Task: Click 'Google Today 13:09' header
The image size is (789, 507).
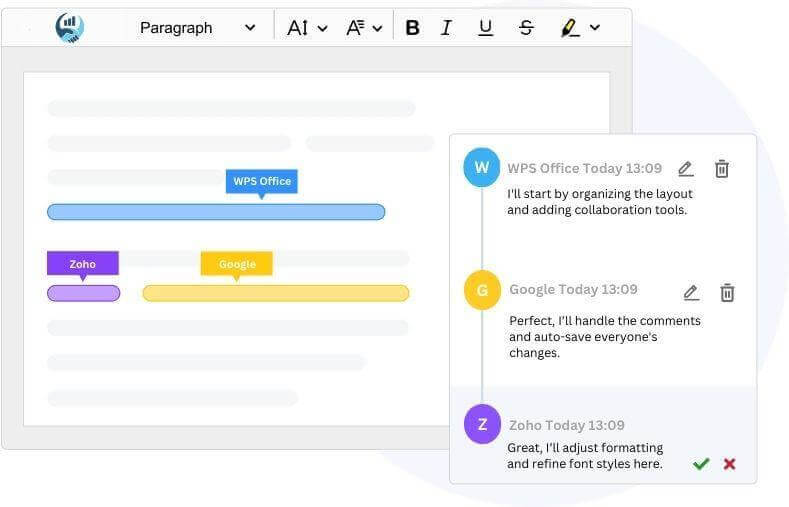Action: coord(573,289)
